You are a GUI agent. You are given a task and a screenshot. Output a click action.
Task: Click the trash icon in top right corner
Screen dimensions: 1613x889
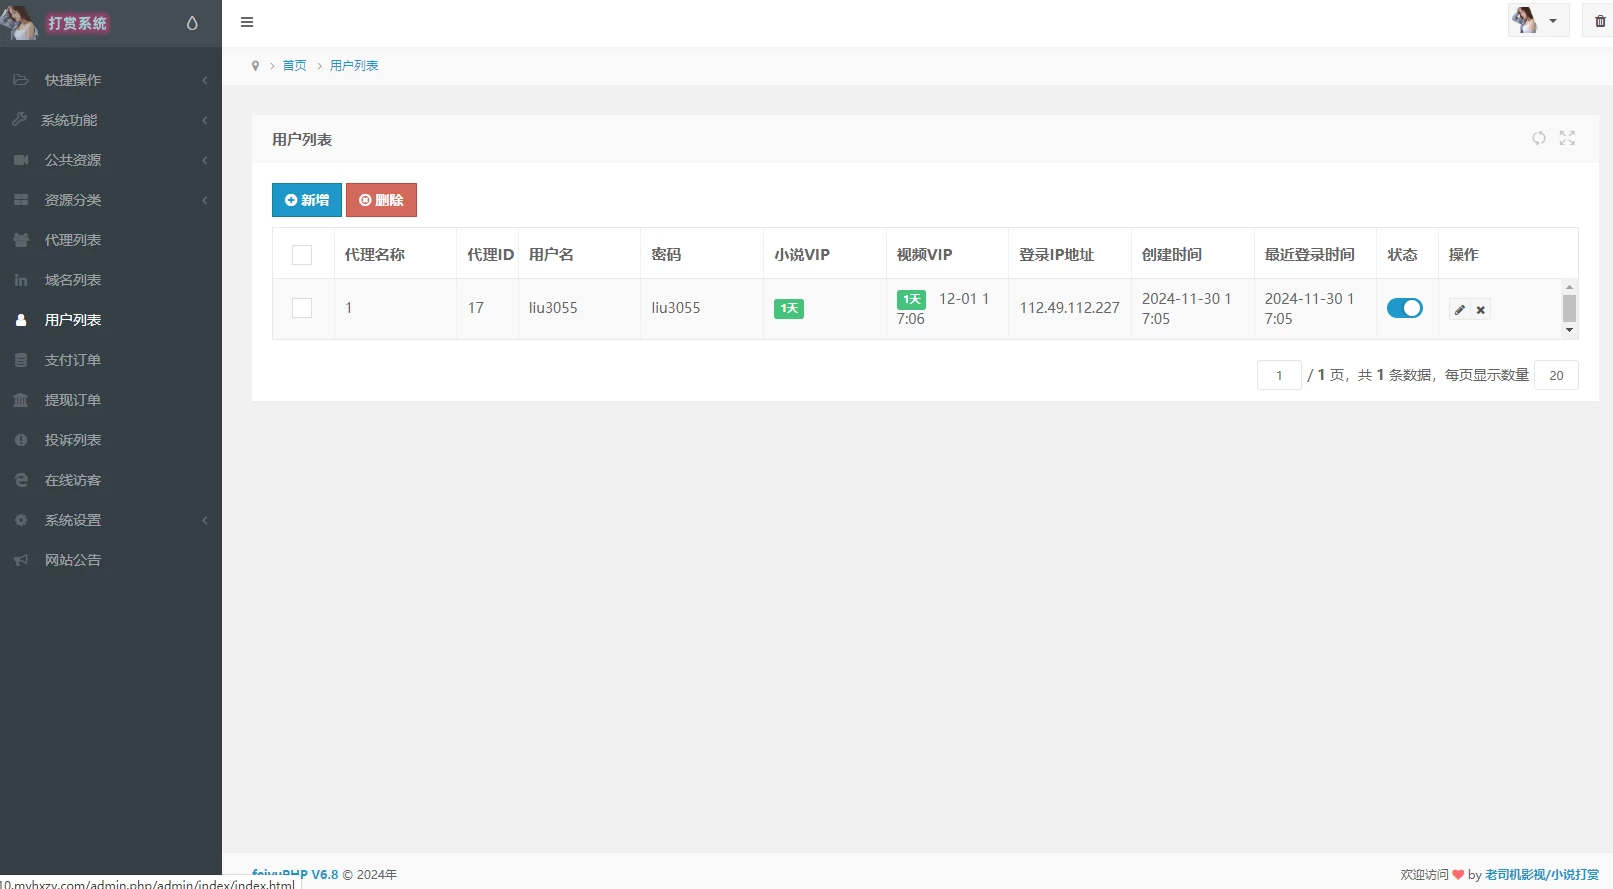coord(1600,21)
